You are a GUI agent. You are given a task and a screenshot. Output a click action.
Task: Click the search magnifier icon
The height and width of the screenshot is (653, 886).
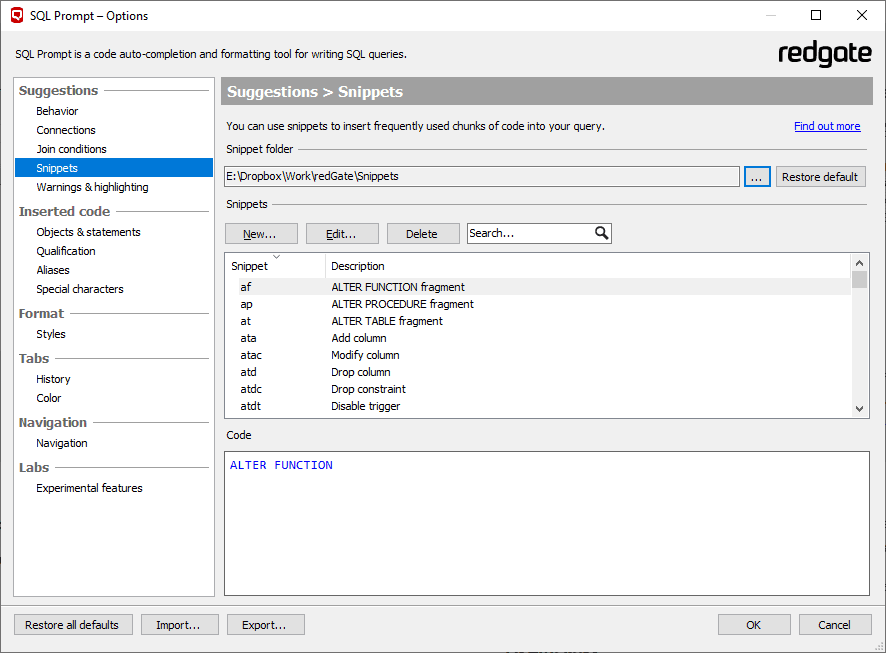pos(601,233)
